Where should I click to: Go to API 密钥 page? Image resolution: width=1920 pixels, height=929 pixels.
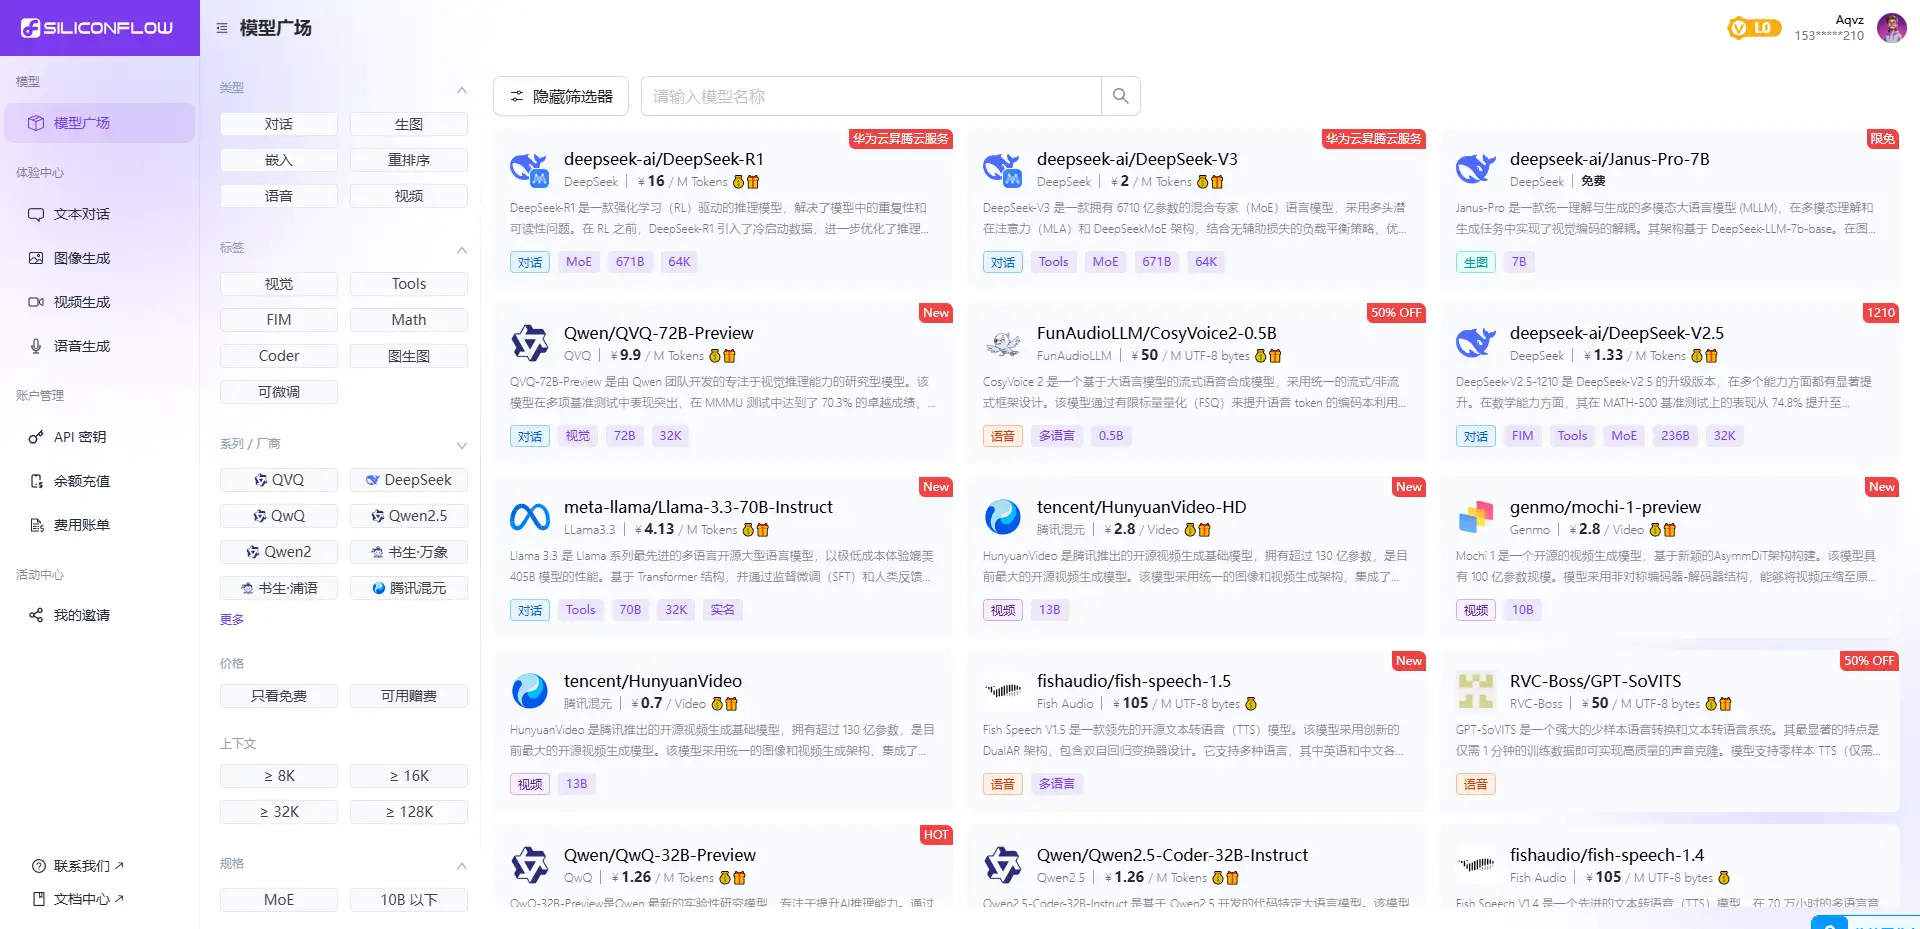[80, 437]
